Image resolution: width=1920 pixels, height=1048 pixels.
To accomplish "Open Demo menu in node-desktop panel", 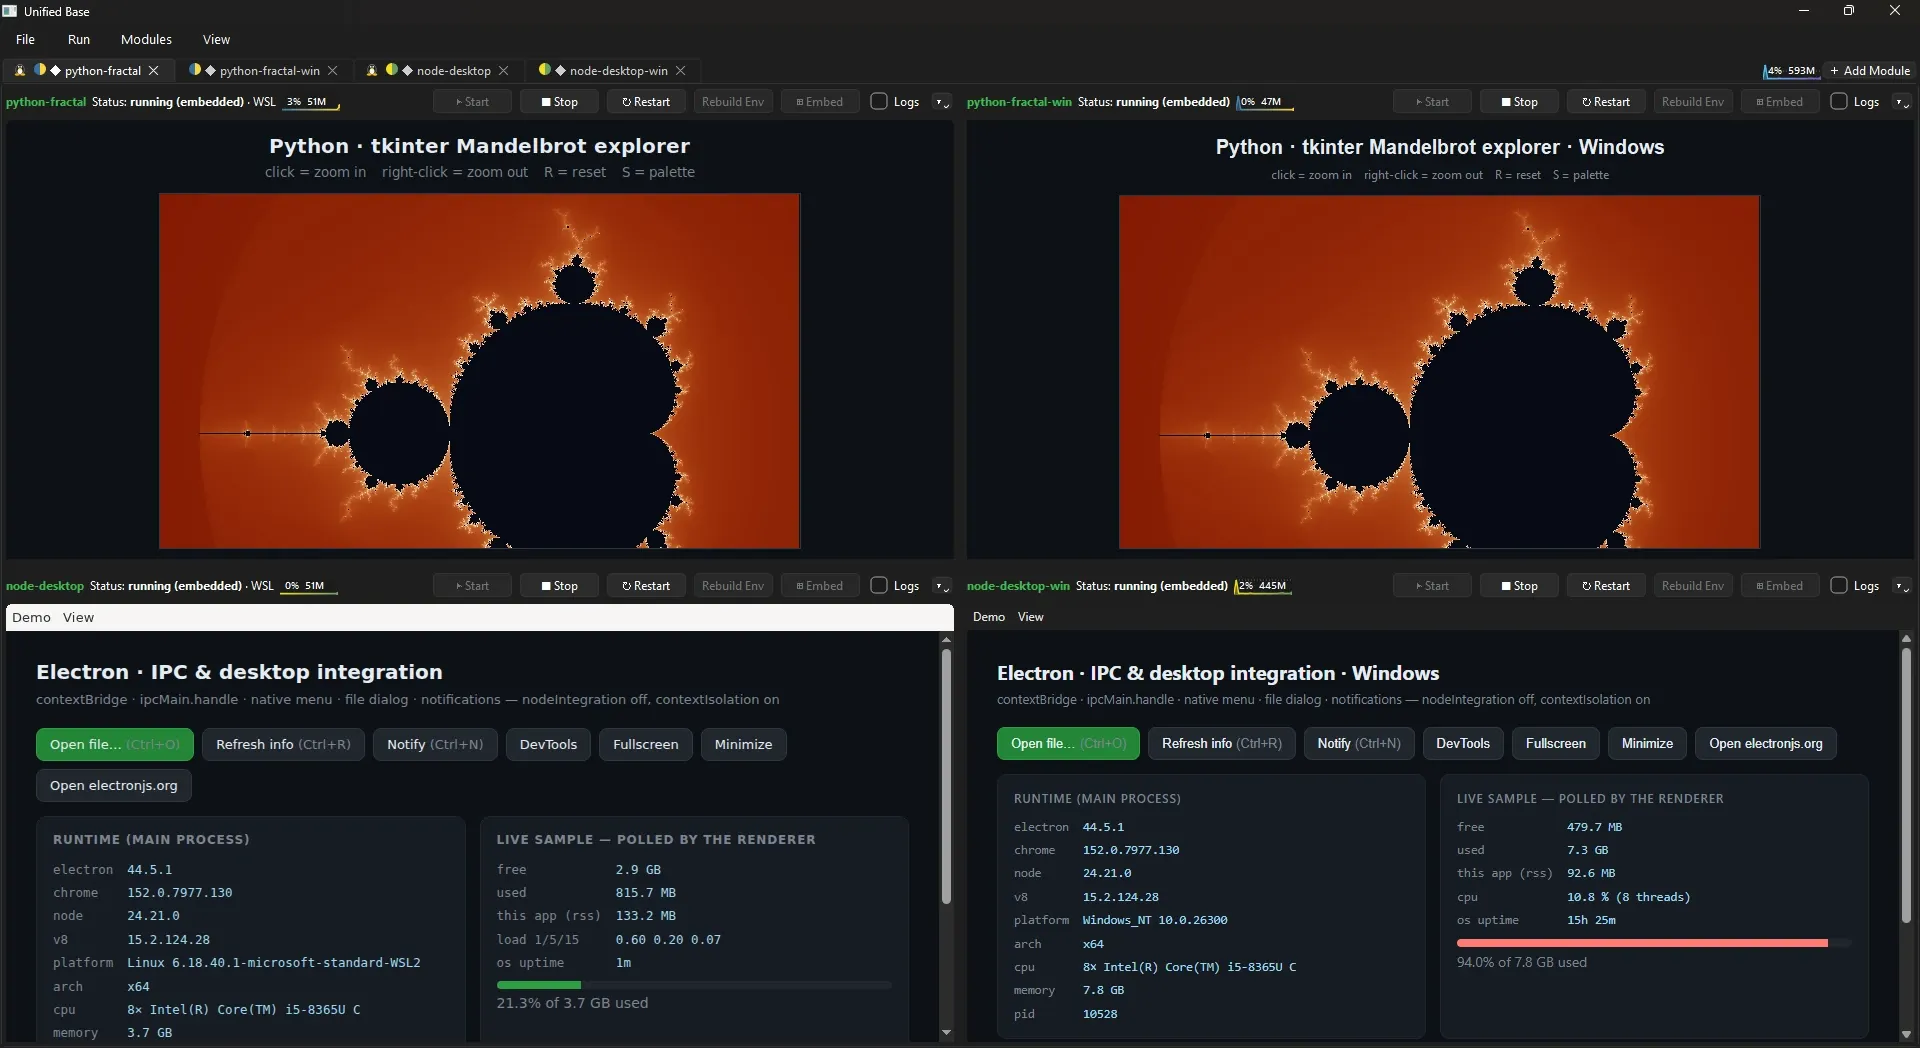I will pos(32,618).
